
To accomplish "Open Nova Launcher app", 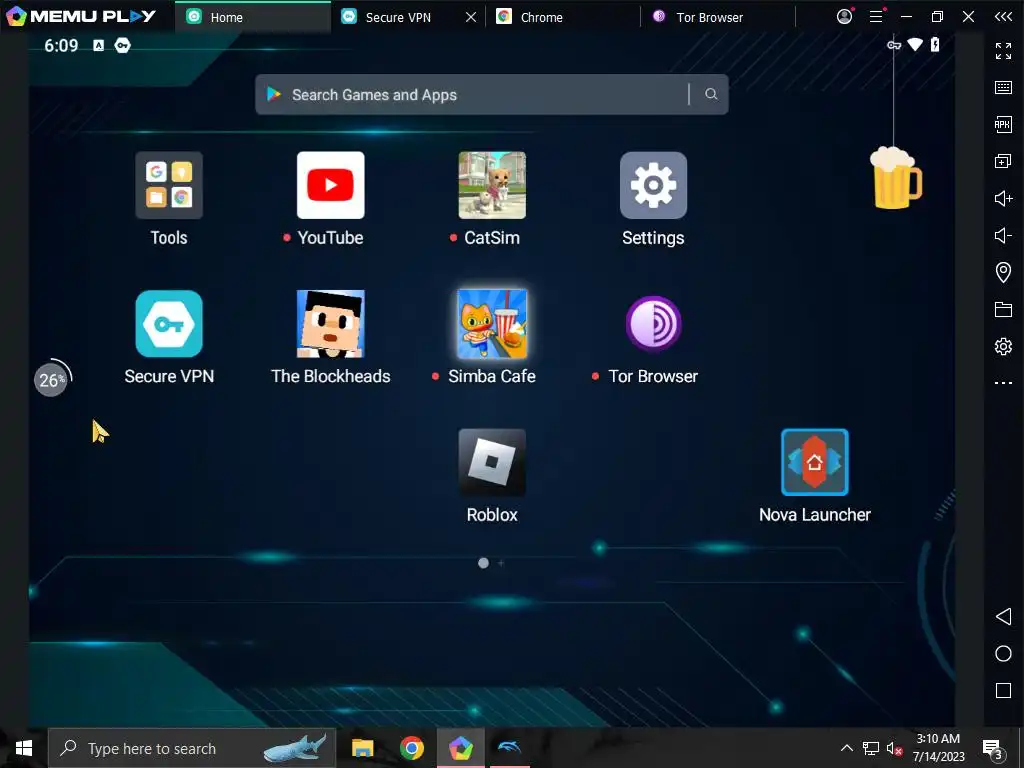I will pos(814,462).
